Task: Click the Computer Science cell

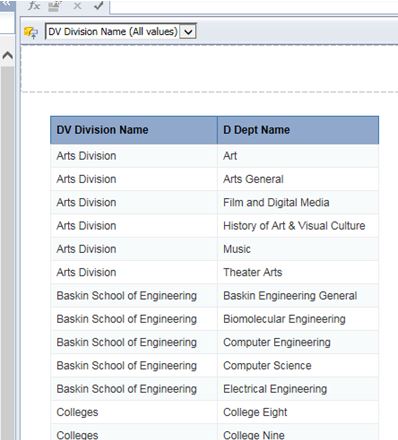Action: (298, 366)
